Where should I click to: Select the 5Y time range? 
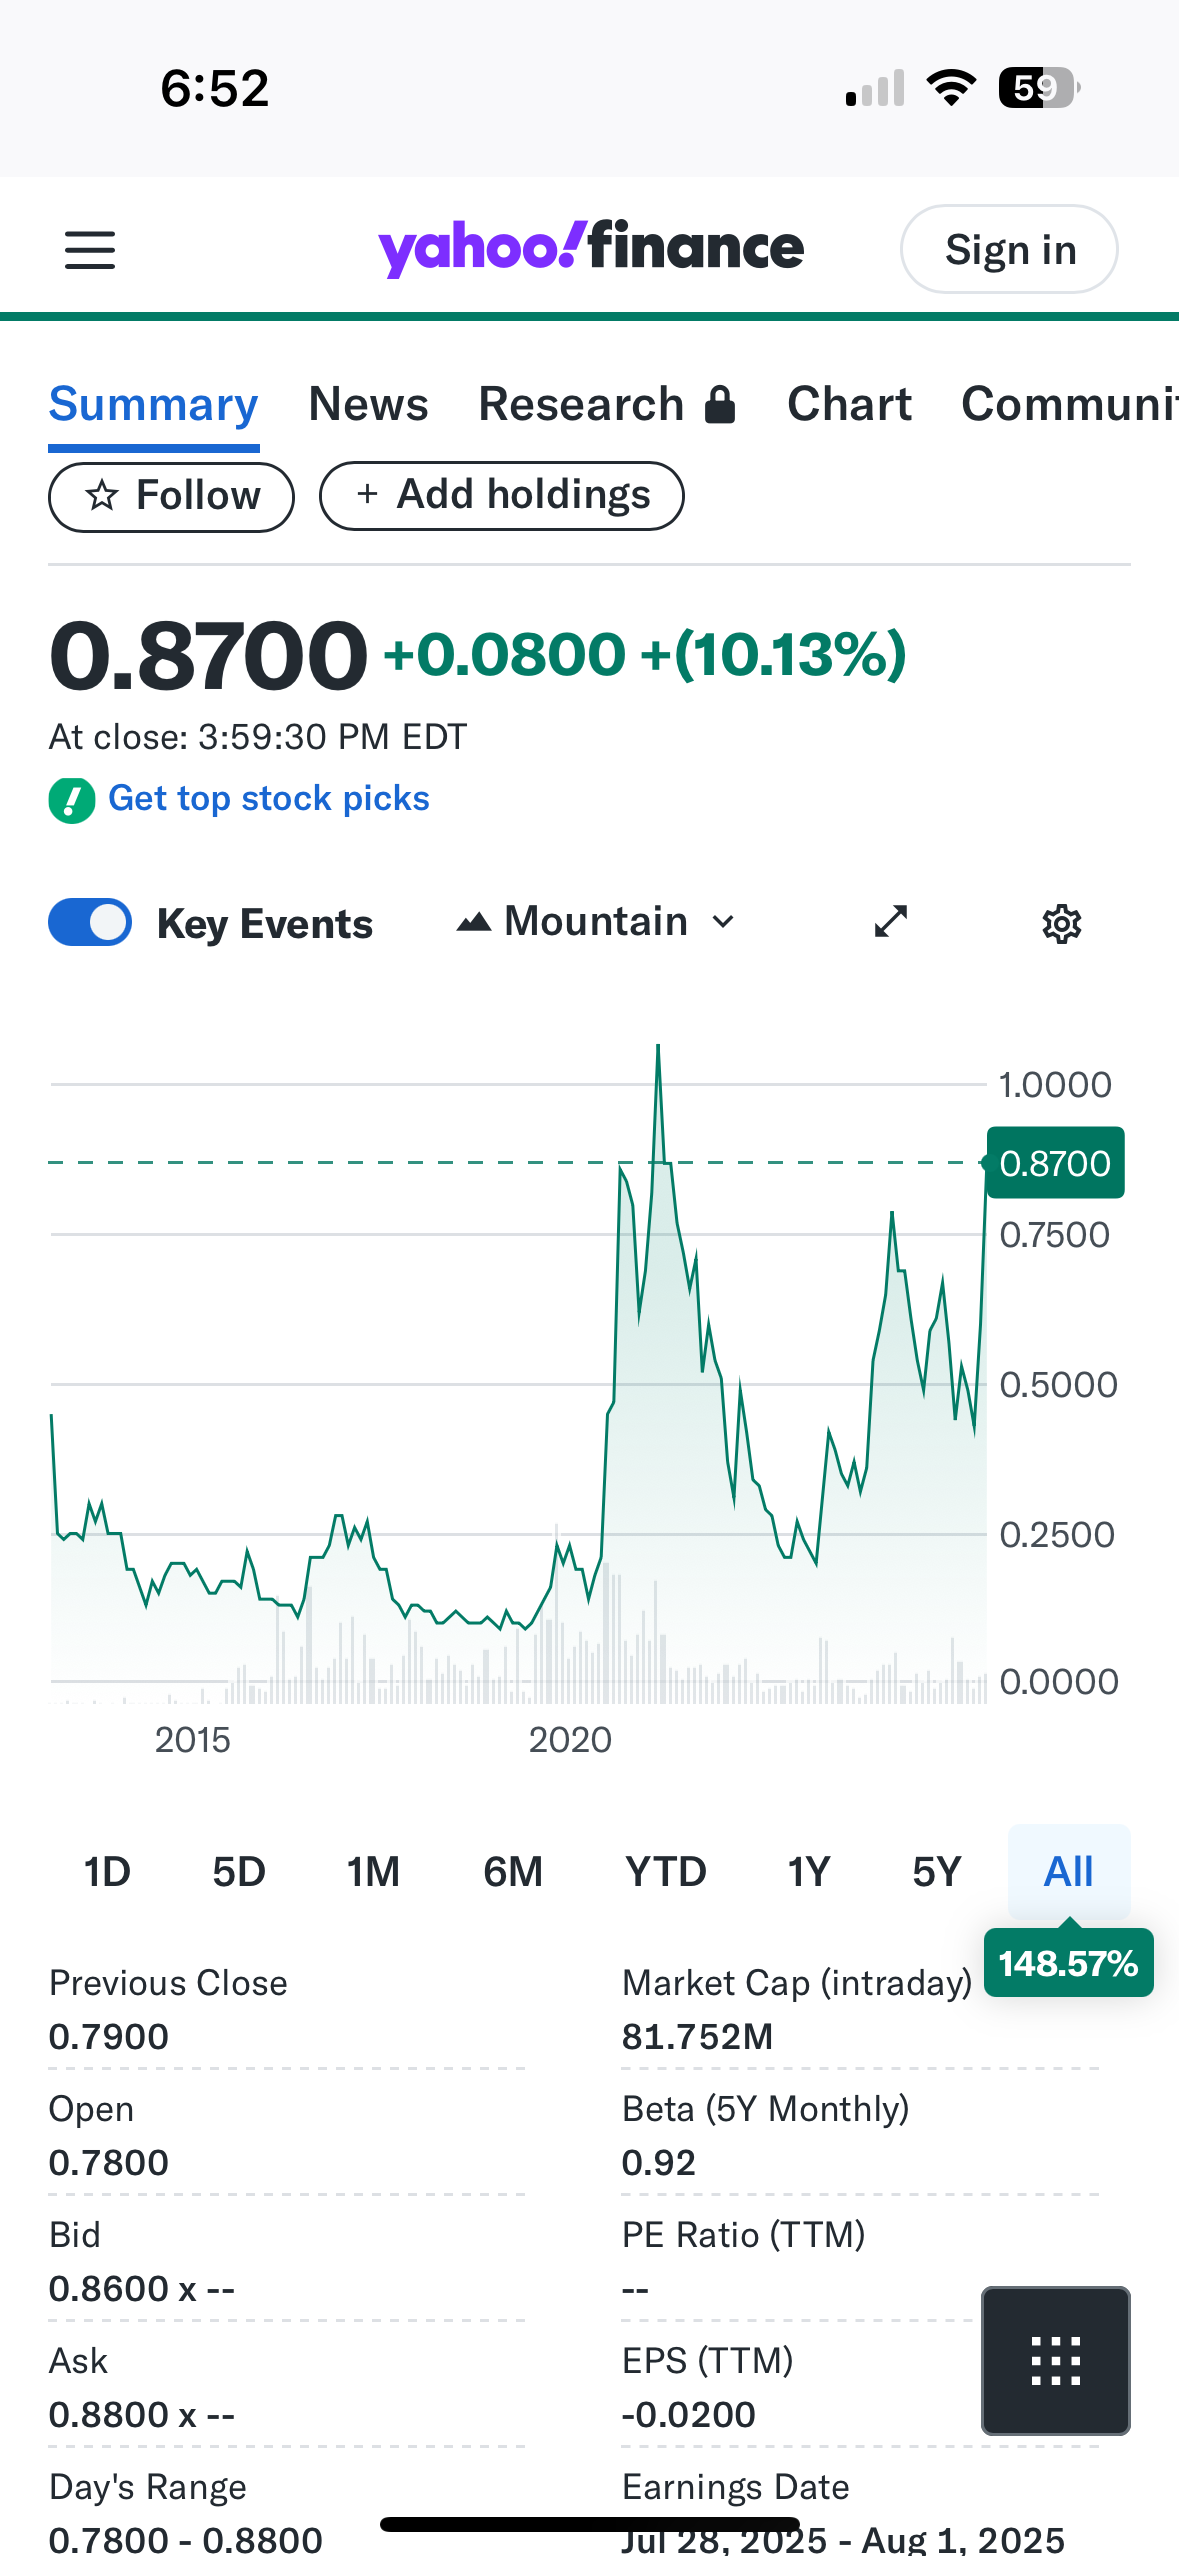(937, 1872)
